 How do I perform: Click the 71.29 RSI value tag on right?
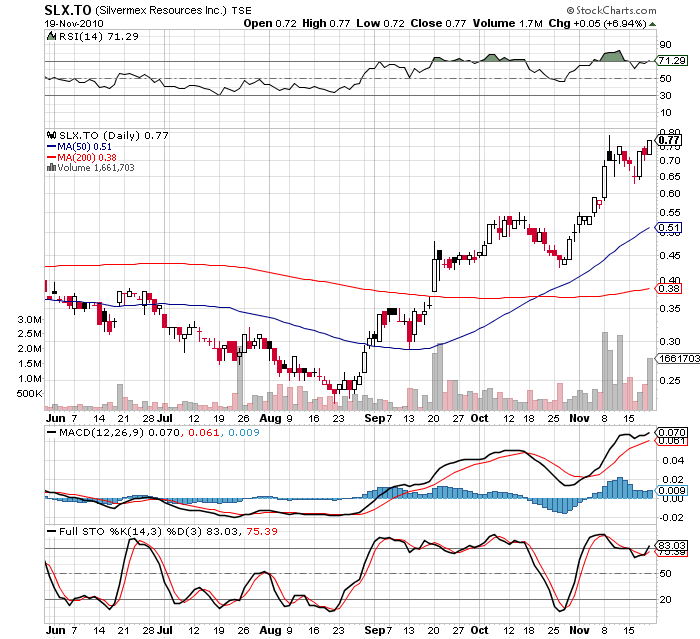click(x=668, y=61)
